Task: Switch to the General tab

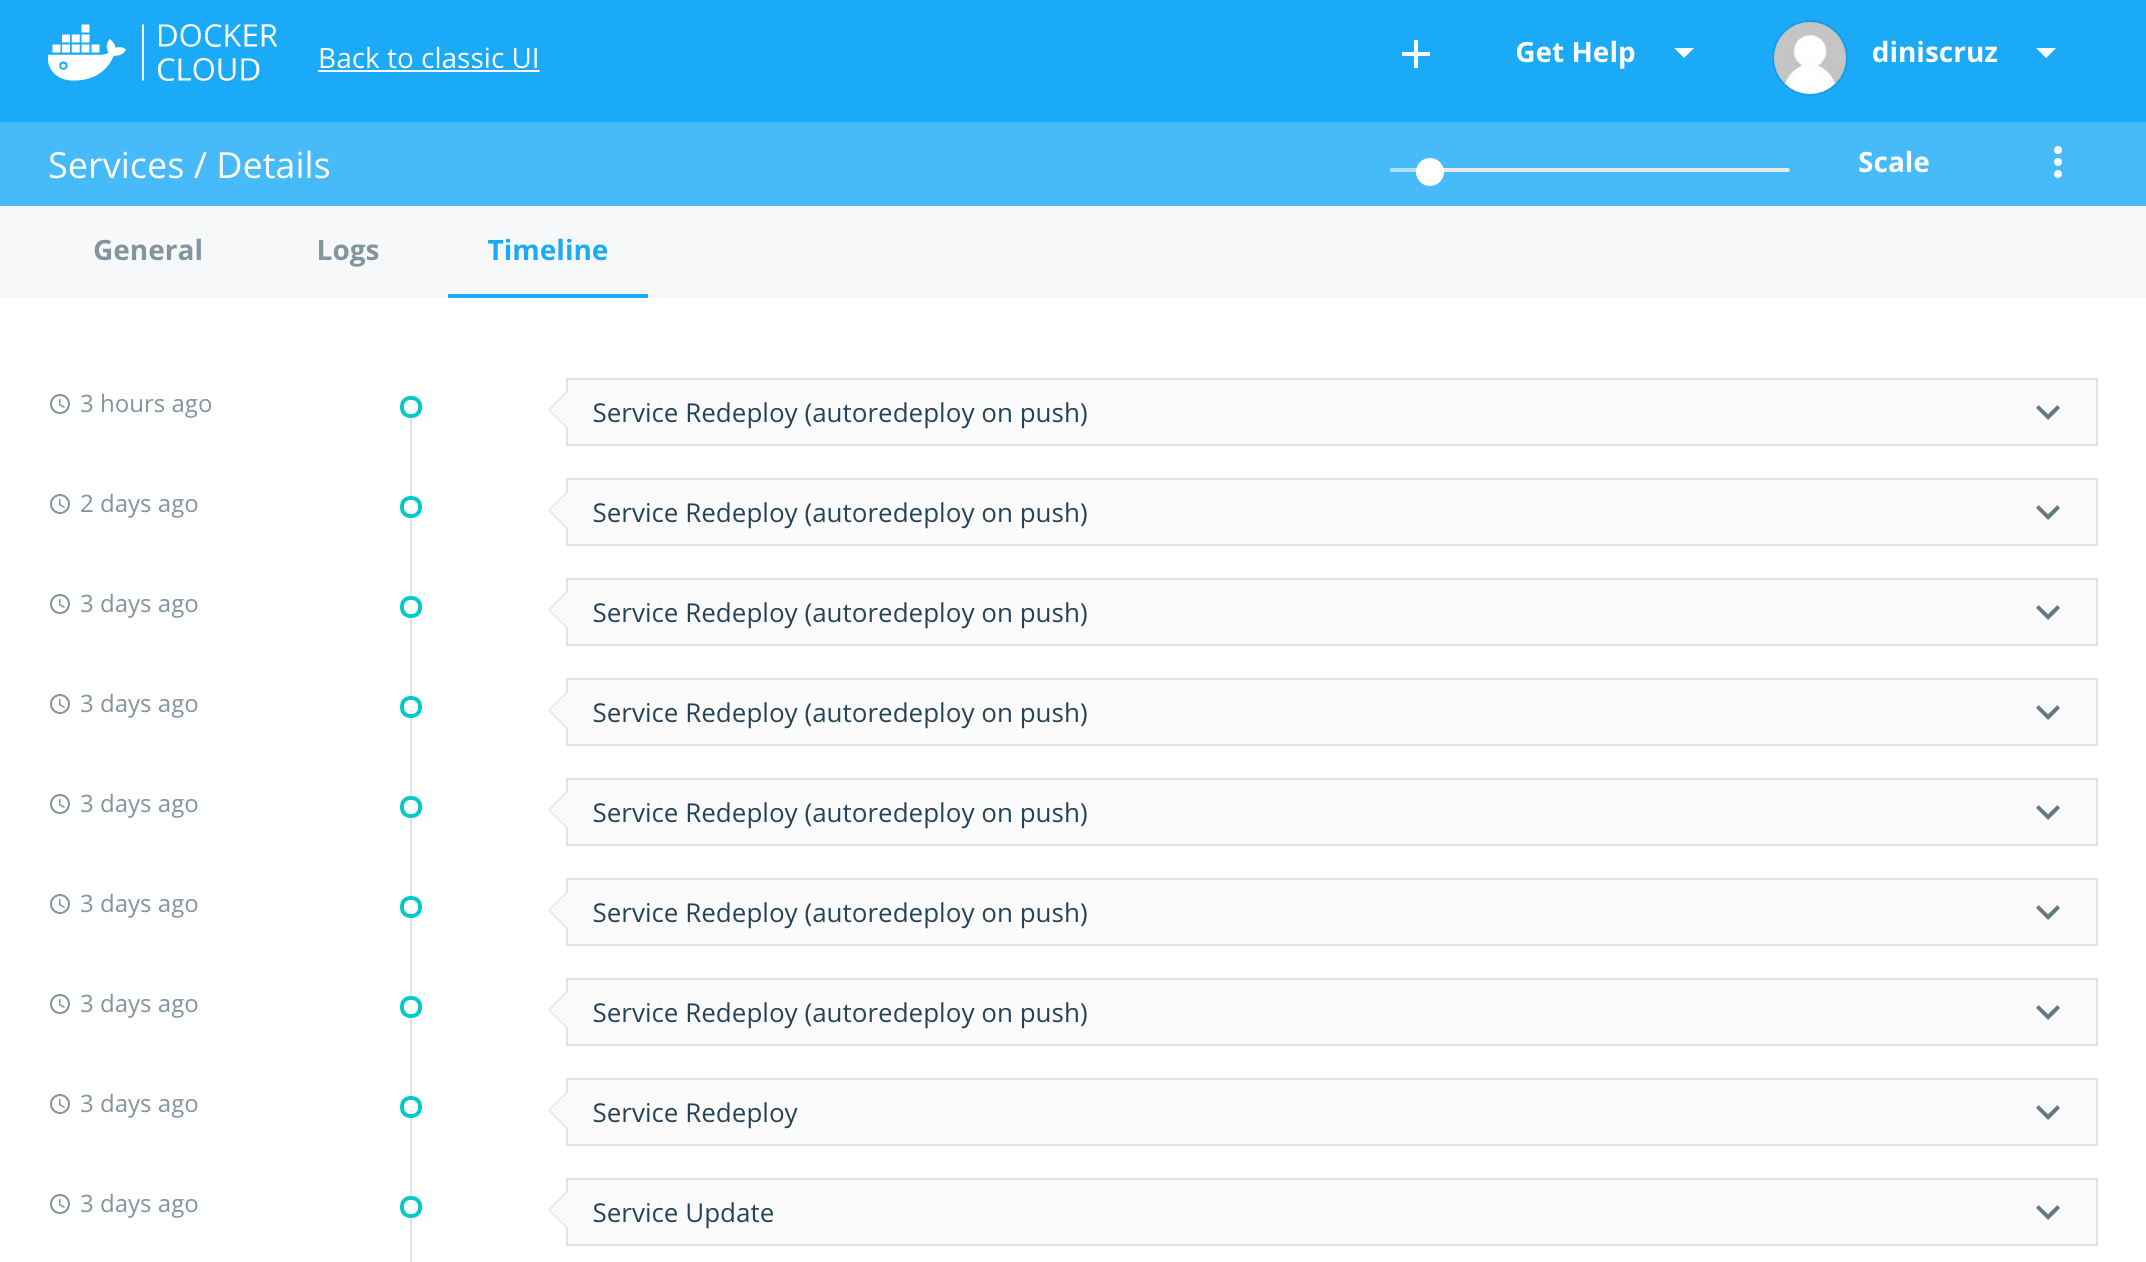Action: click(148, 250)
